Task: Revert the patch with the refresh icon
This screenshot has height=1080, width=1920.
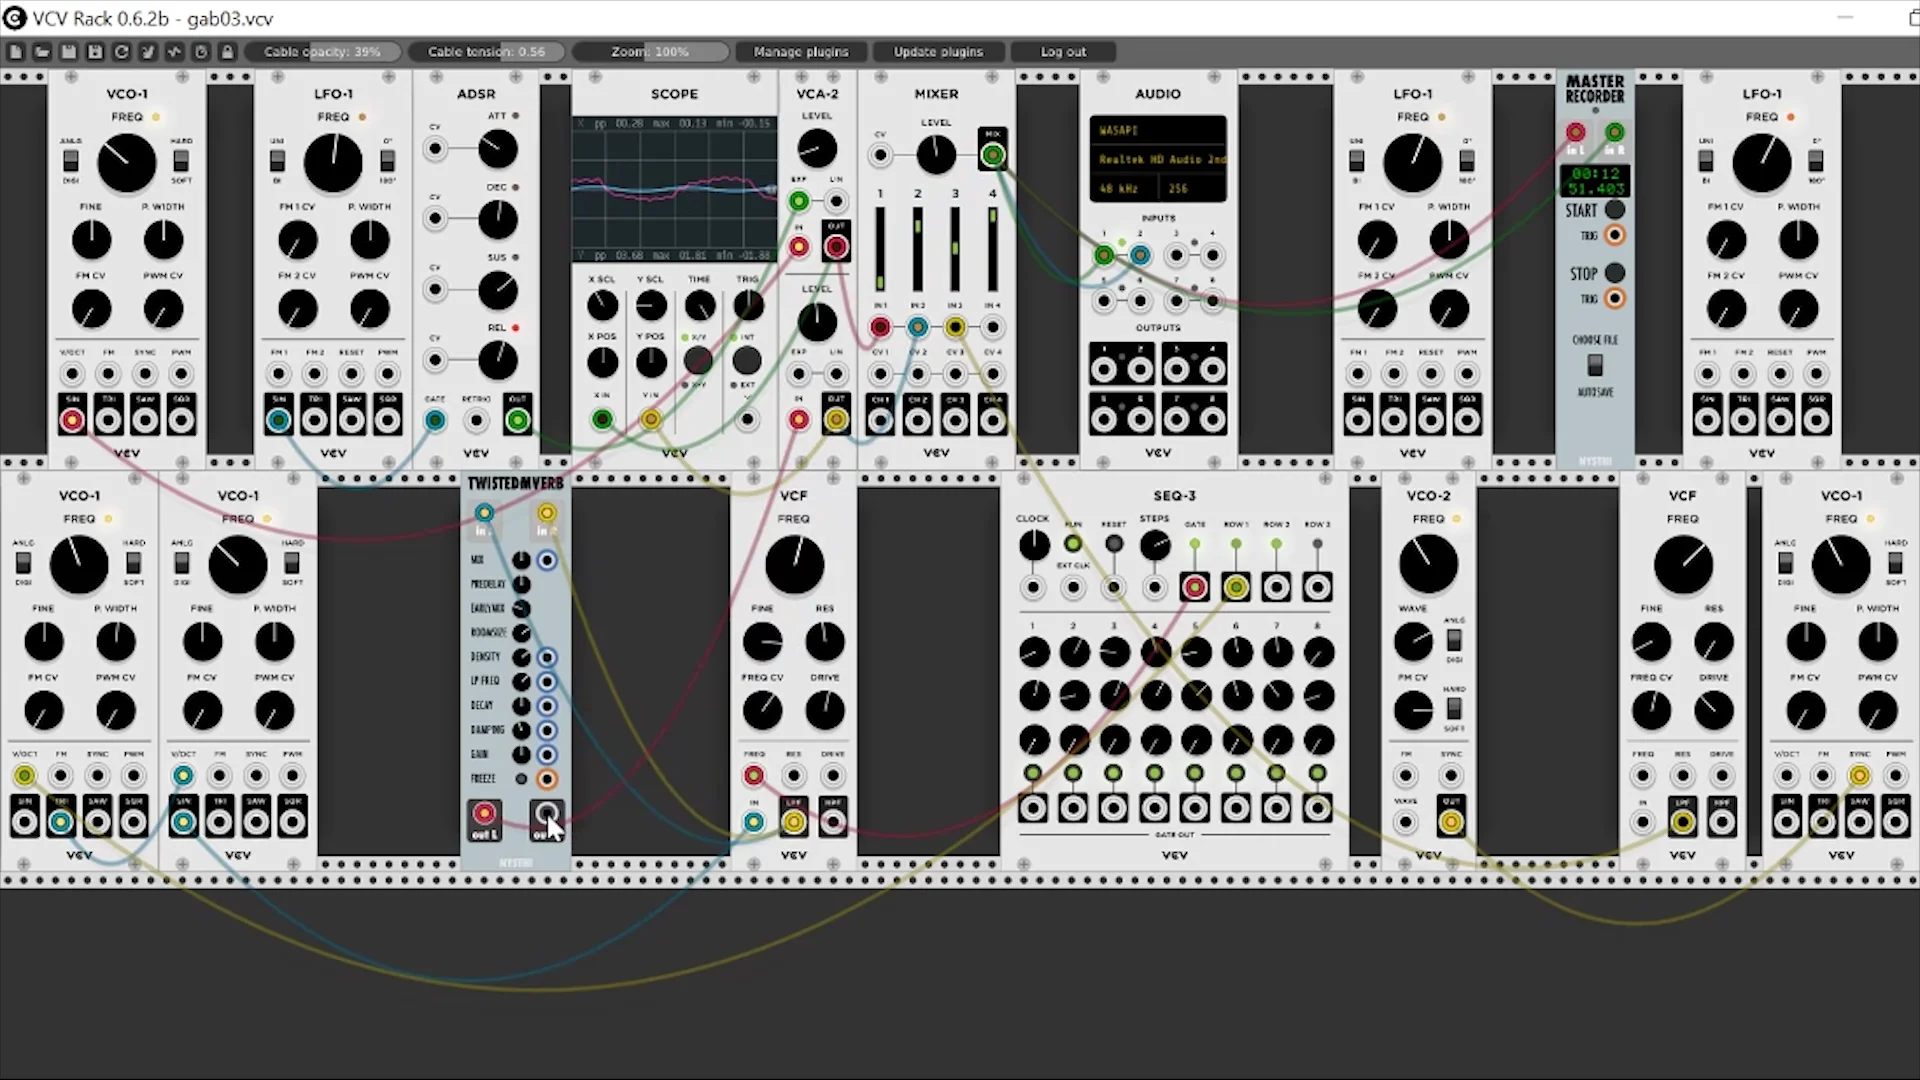Action: point(122,51)
